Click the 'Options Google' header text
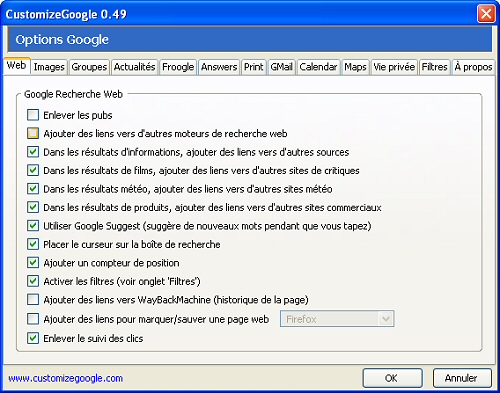Viewport: 500px width, 393px height. point(62,40)
